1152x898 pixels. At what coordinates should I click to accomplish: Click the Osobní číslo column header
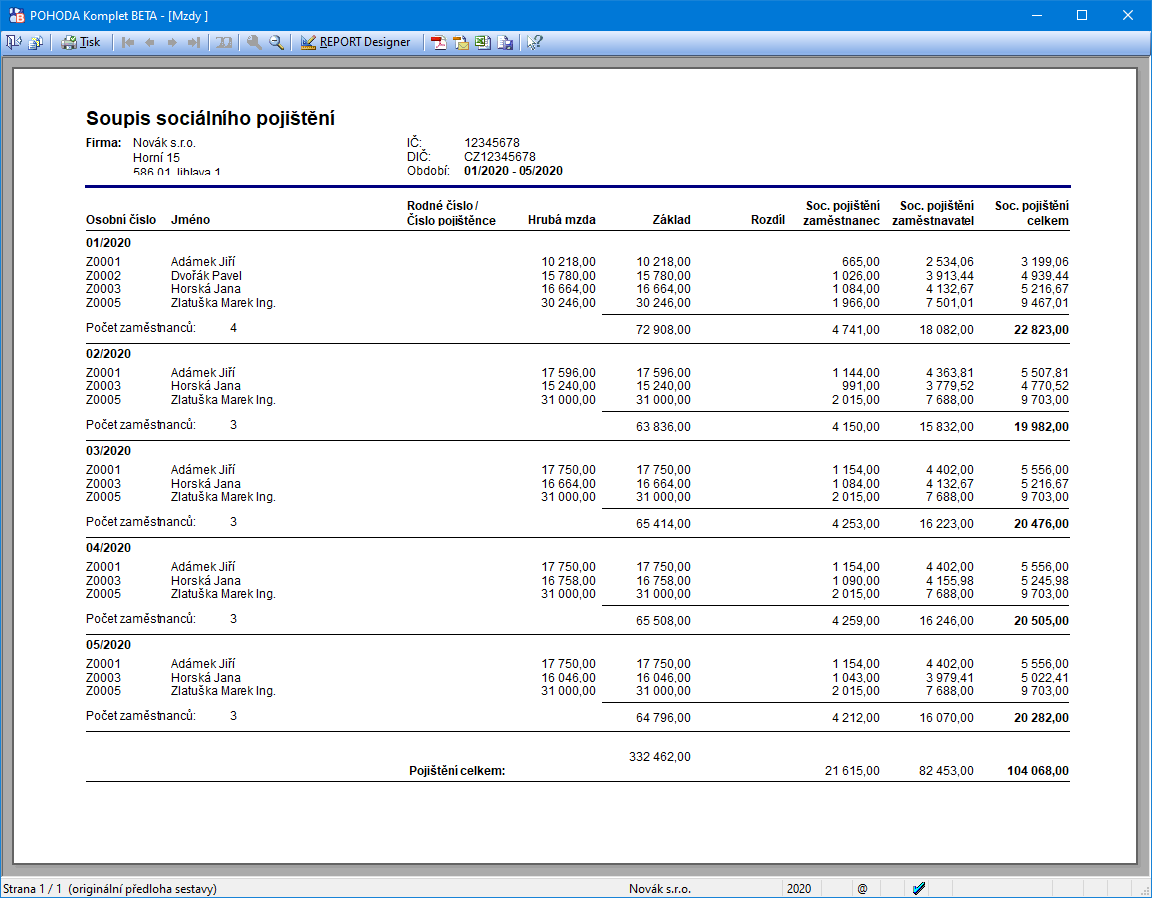click(x=120, y=220)
